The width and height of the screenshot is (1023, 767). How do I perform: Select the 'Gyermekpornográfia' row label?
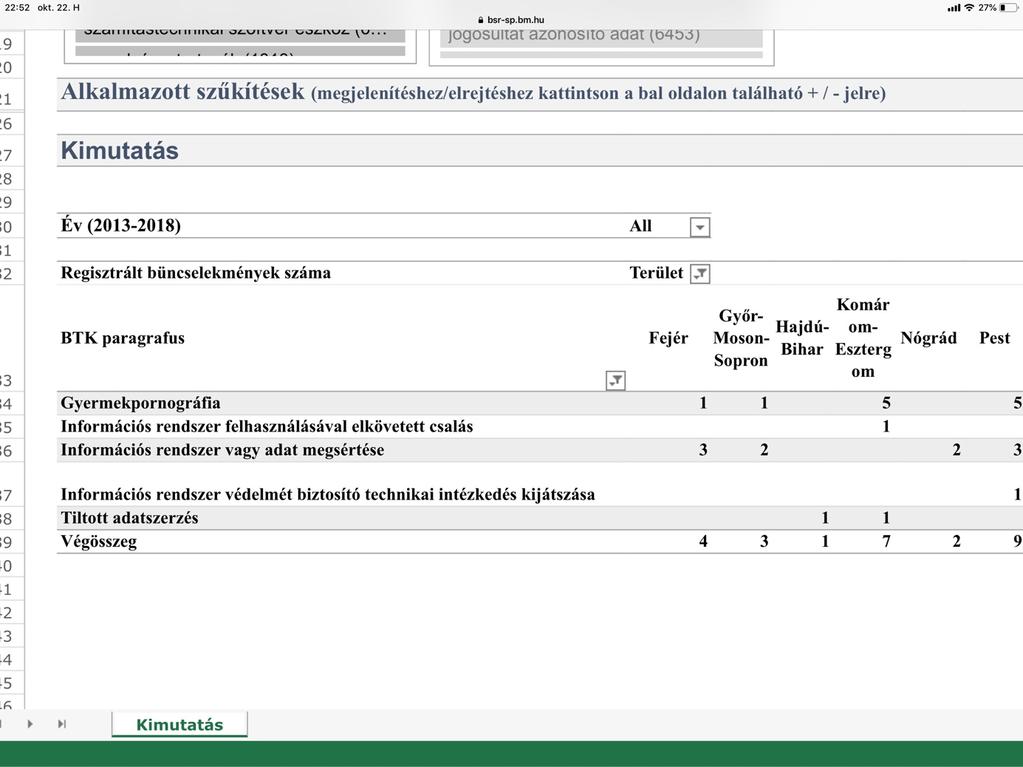click(x=140, y=403)
